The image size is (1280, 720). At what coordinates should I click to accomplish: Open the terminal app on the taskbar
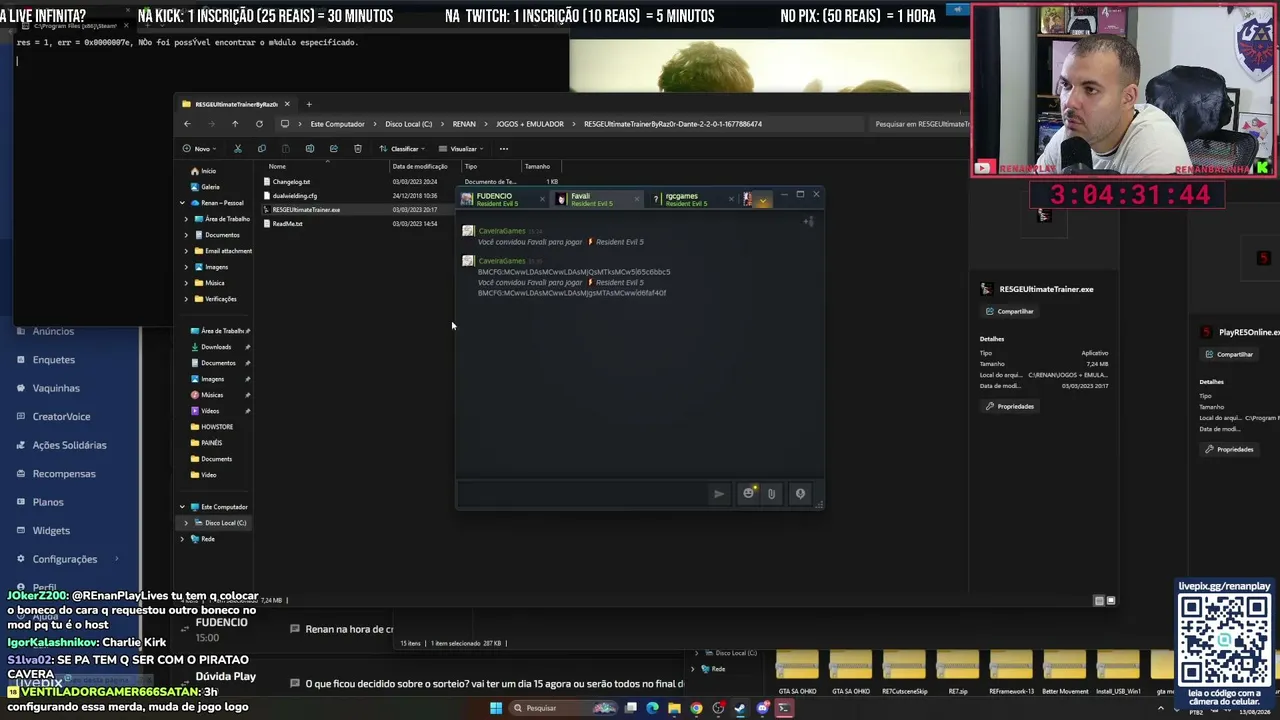(x=784, y=708)
